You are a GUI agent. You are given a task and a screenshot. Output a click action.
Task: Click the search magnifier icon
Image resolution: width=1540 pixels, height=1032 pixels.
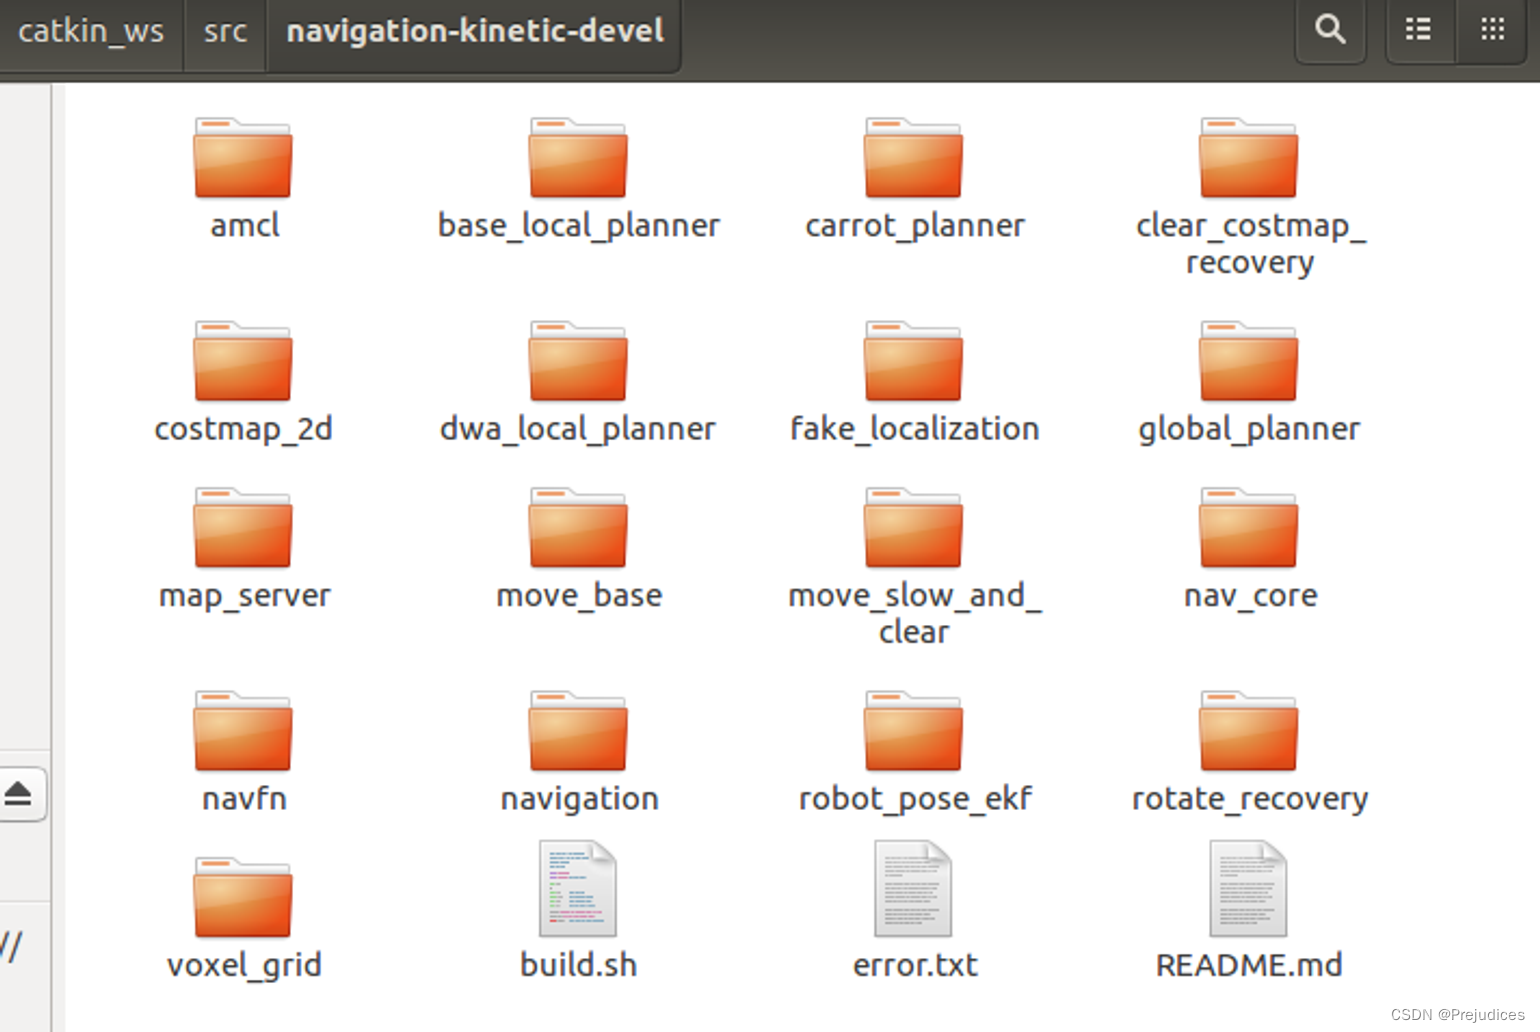tap(1330, 29)
